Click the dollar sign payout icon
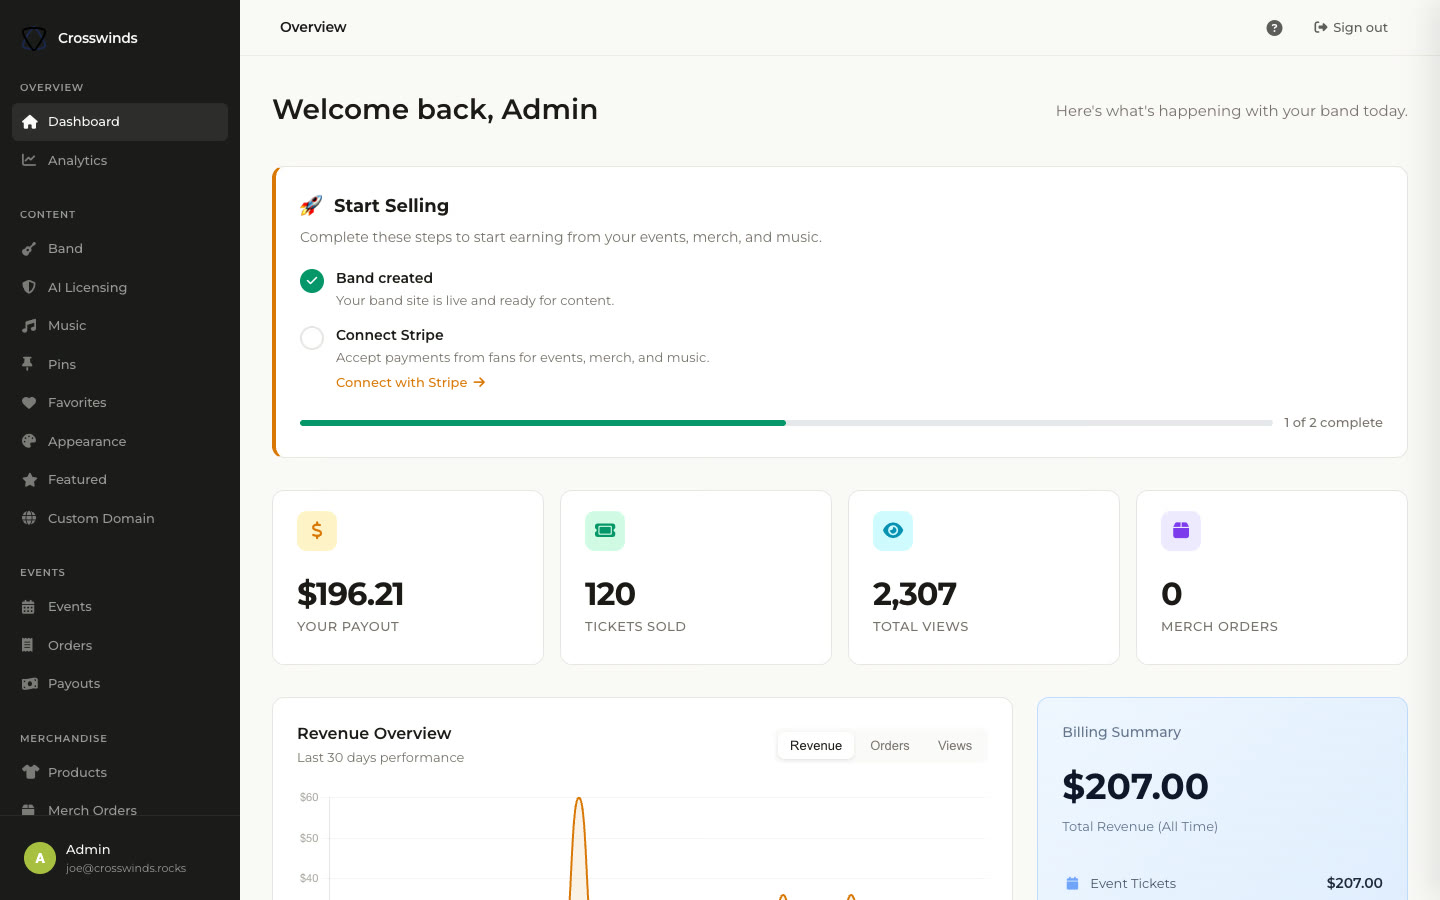 317,531
